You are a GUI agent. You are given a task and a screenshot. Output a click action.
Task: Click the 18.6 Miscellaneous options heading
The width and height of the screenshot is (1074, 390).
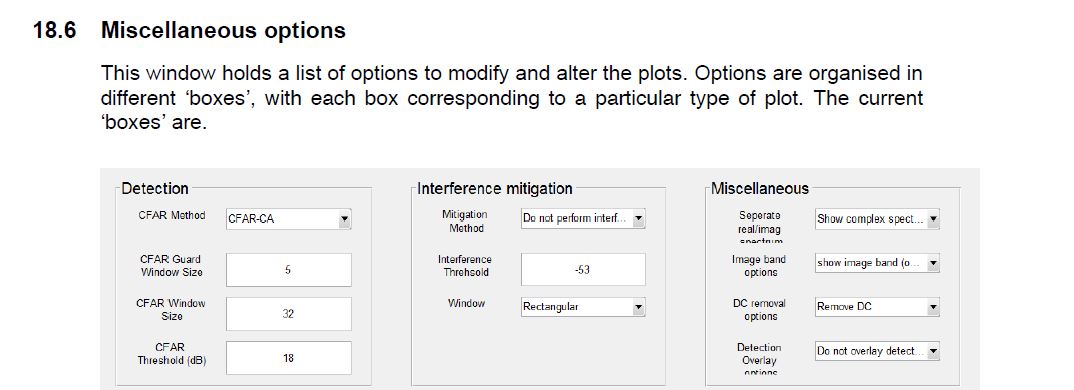pos(190,31)
